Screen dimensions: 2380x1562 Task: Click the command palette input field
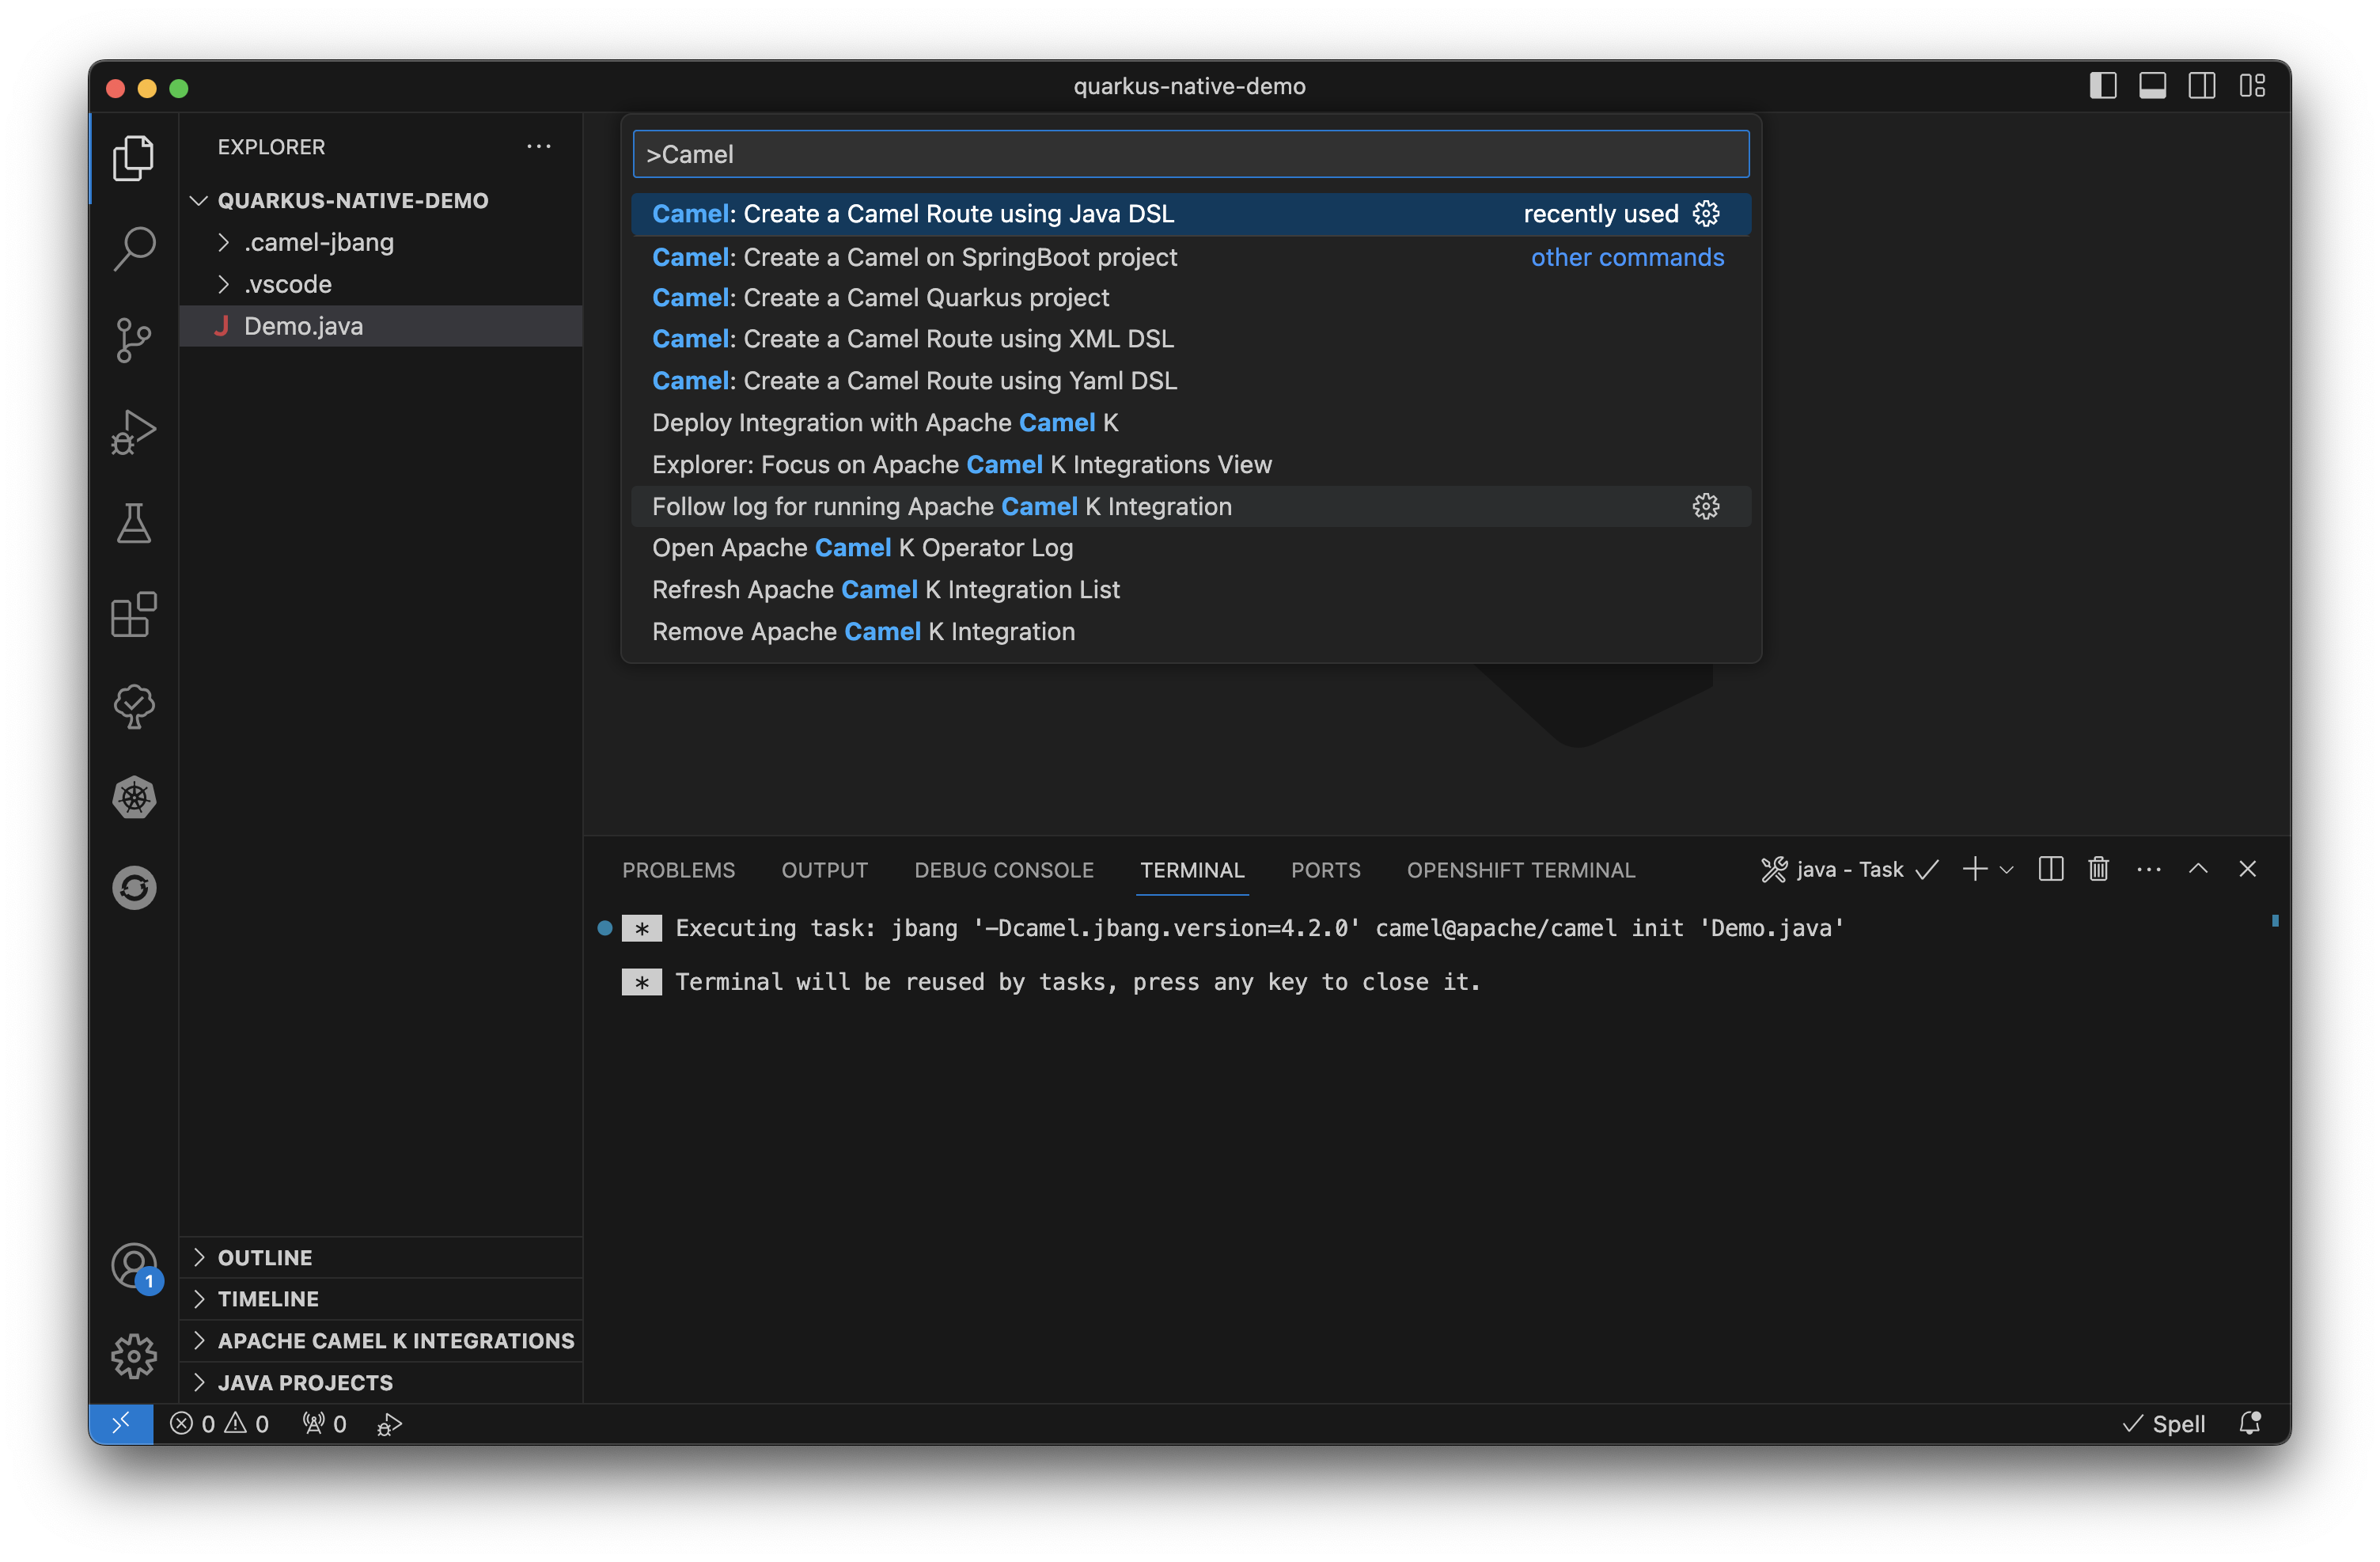1190,154
